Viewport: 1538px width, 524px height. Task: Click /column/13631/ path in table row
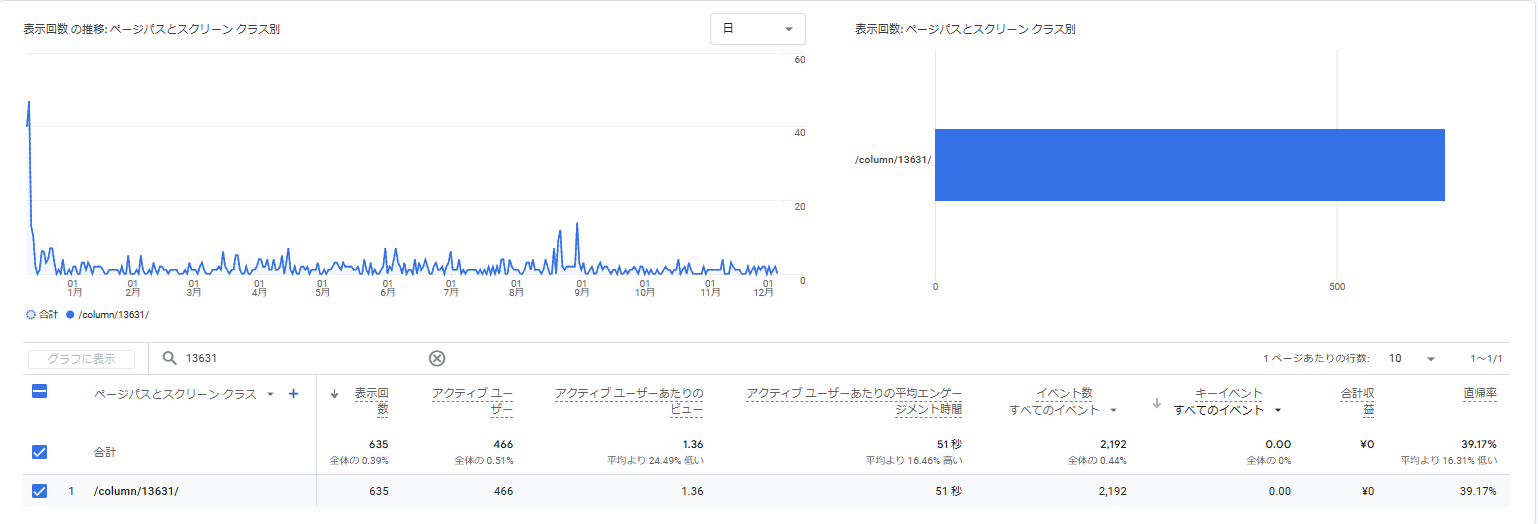pyautogui.click(x=136, y=491)
